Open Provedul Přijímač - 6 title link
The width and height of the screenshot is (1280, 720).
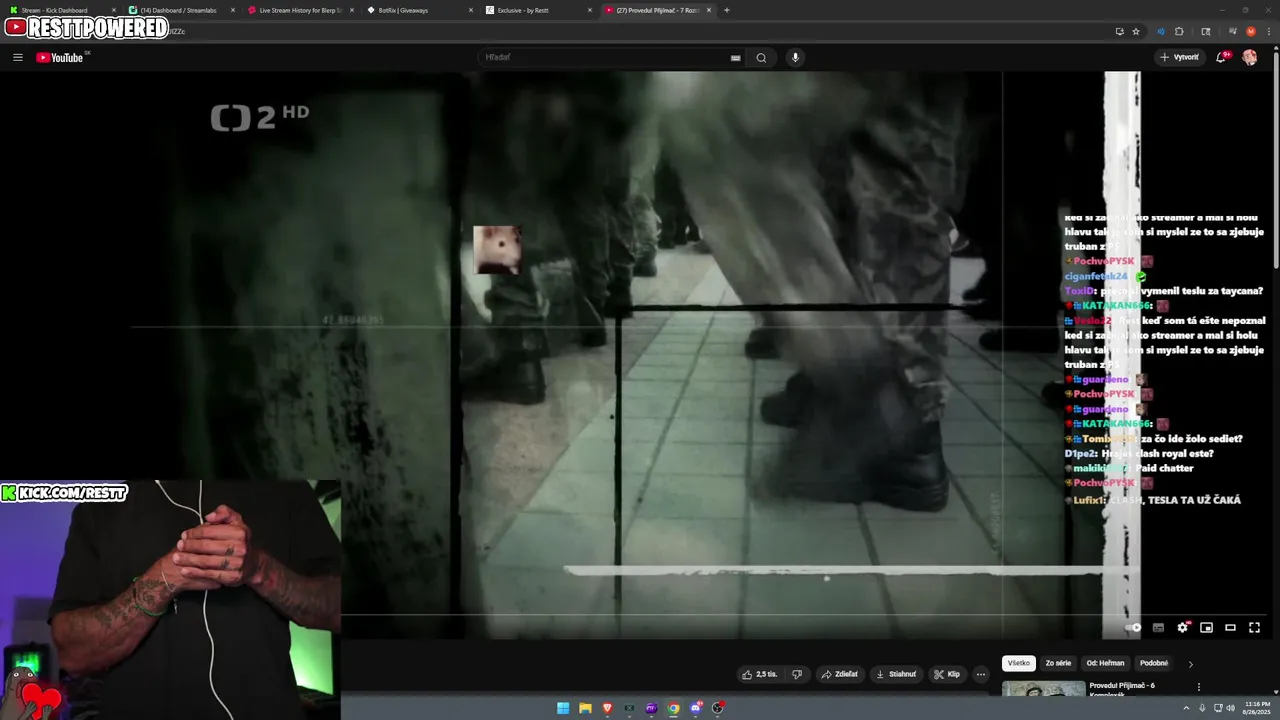pos(1122,689)
